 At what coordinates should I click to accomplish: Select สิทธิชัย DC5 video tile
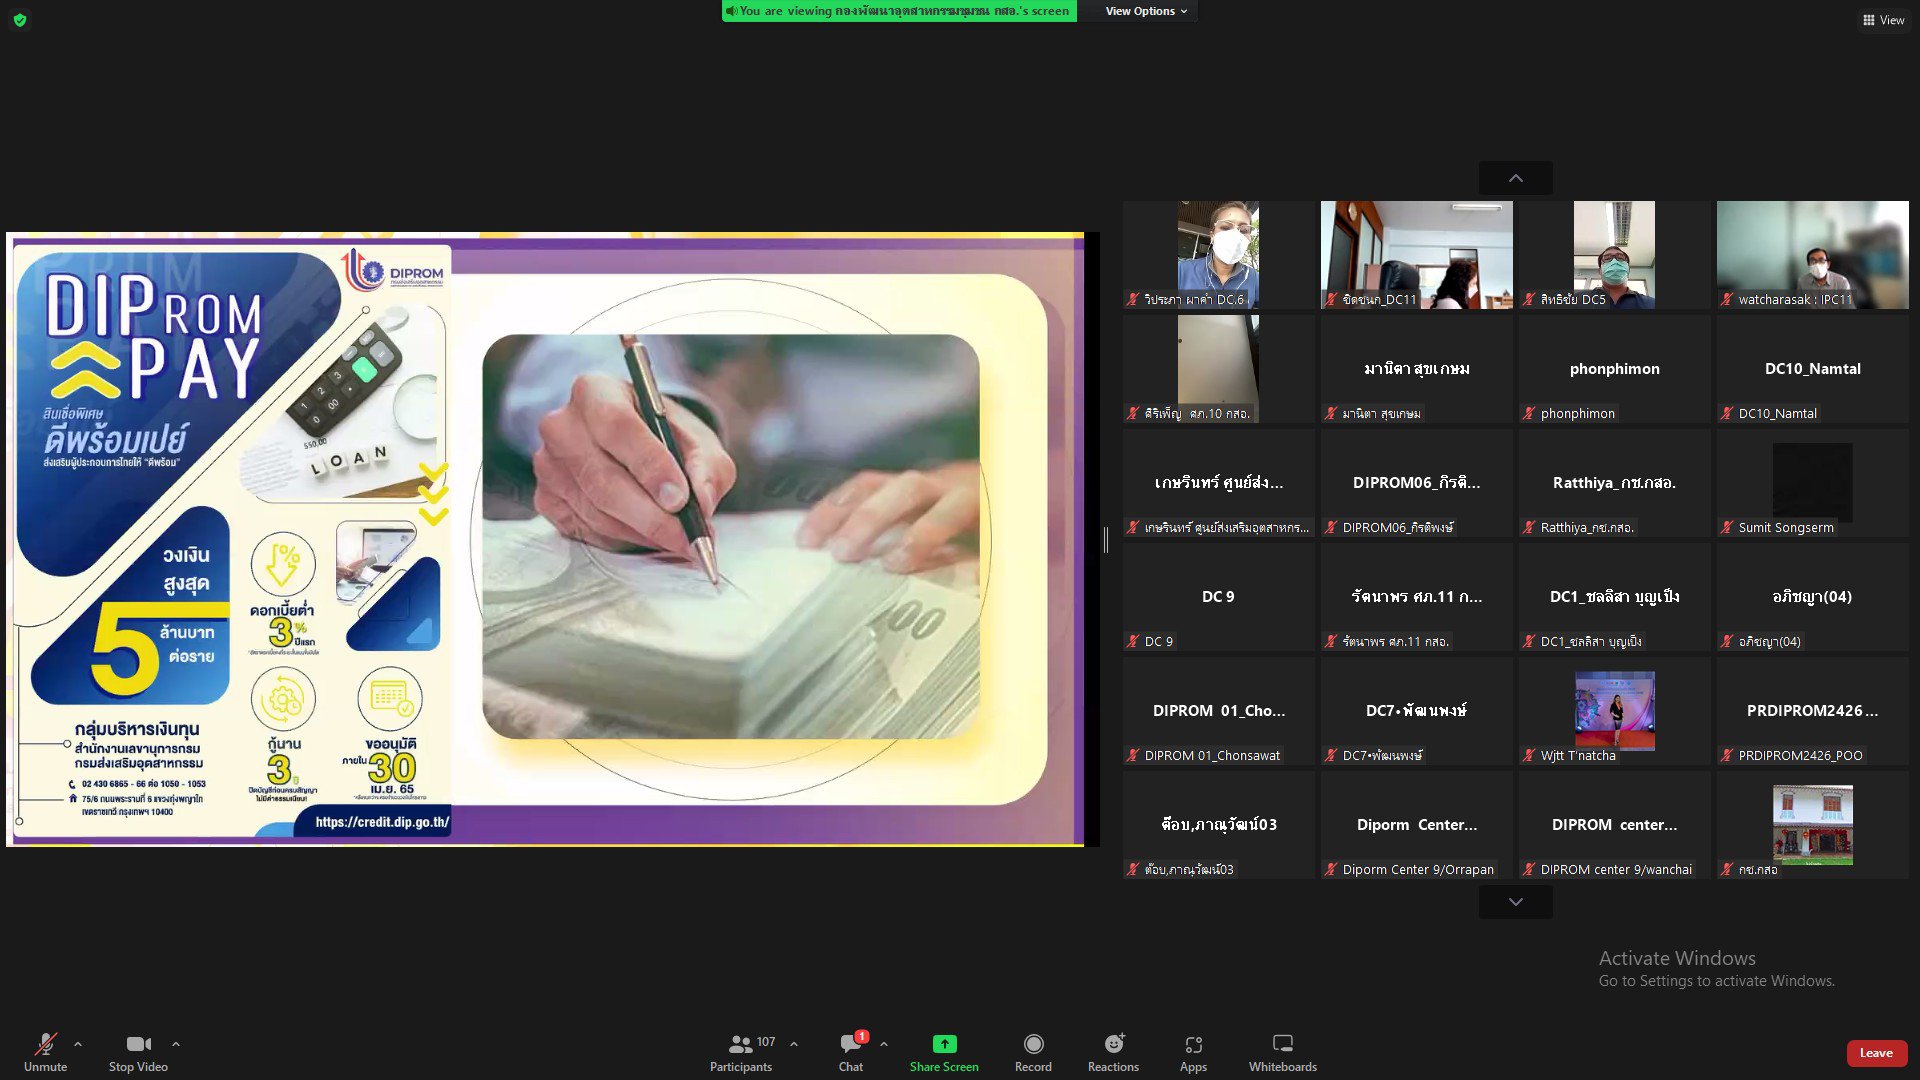[1614, 255]
